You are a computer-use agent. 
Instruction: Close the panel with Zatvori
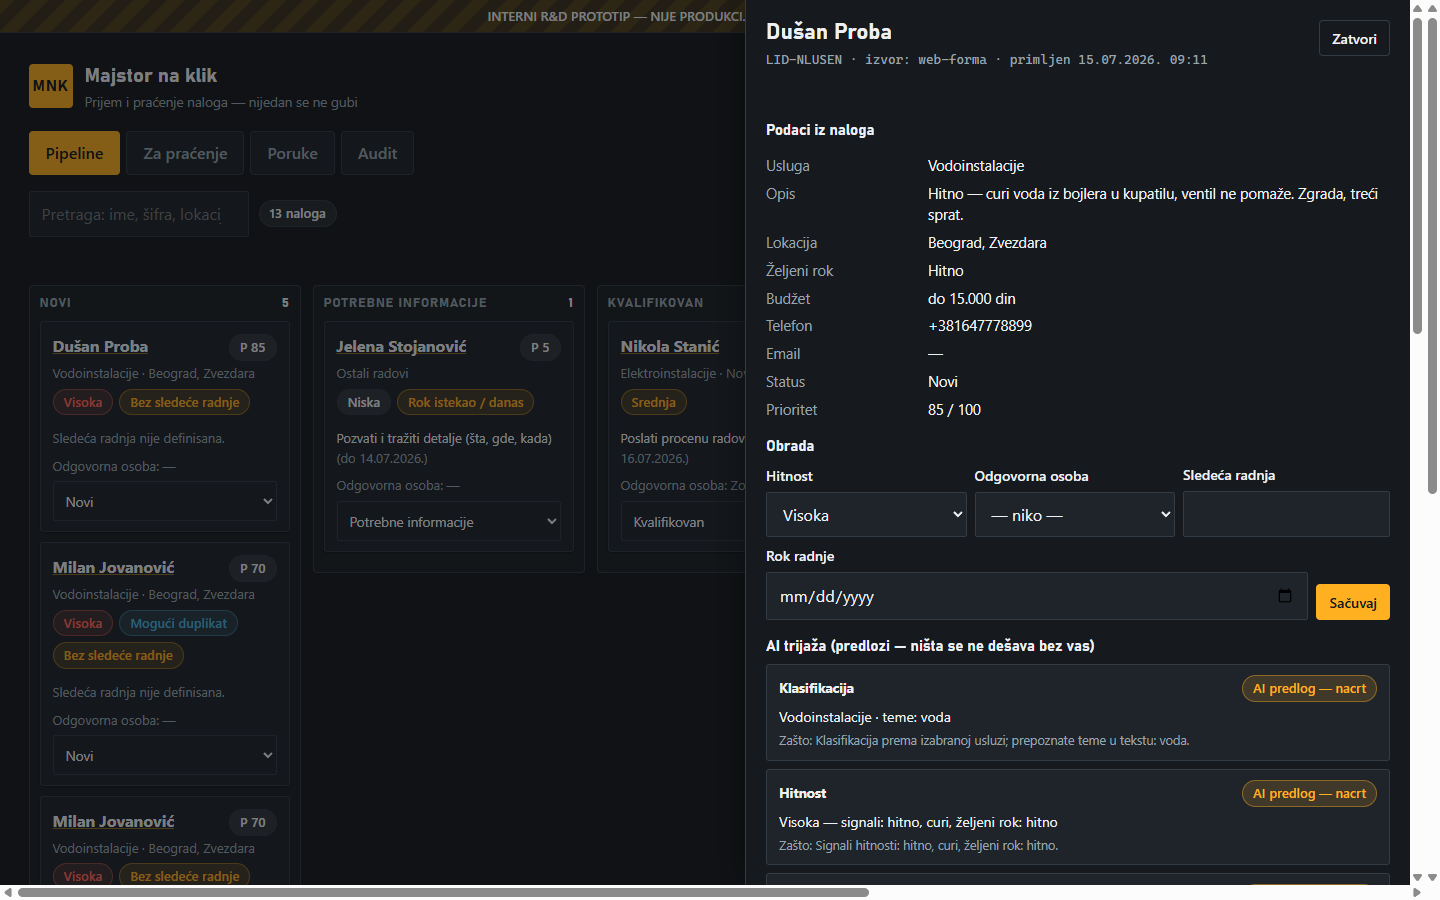pos(1354,39)
